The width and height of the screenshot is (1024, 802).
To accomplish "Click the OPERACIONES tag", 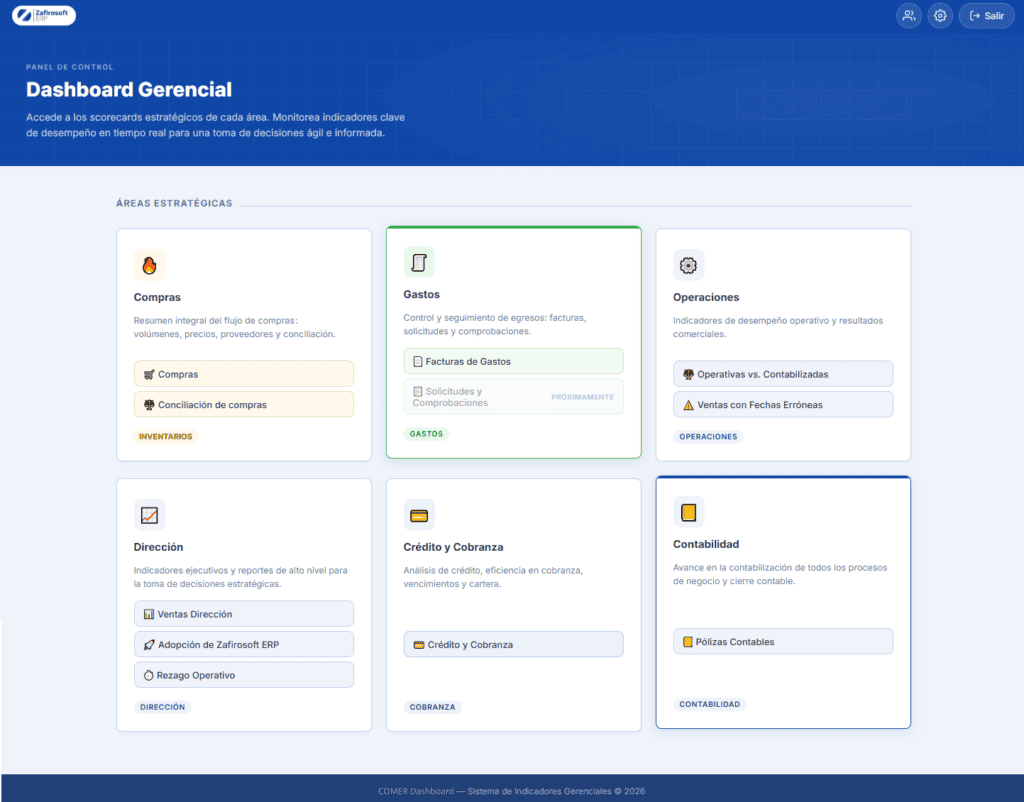I will (x=708, y=436).
